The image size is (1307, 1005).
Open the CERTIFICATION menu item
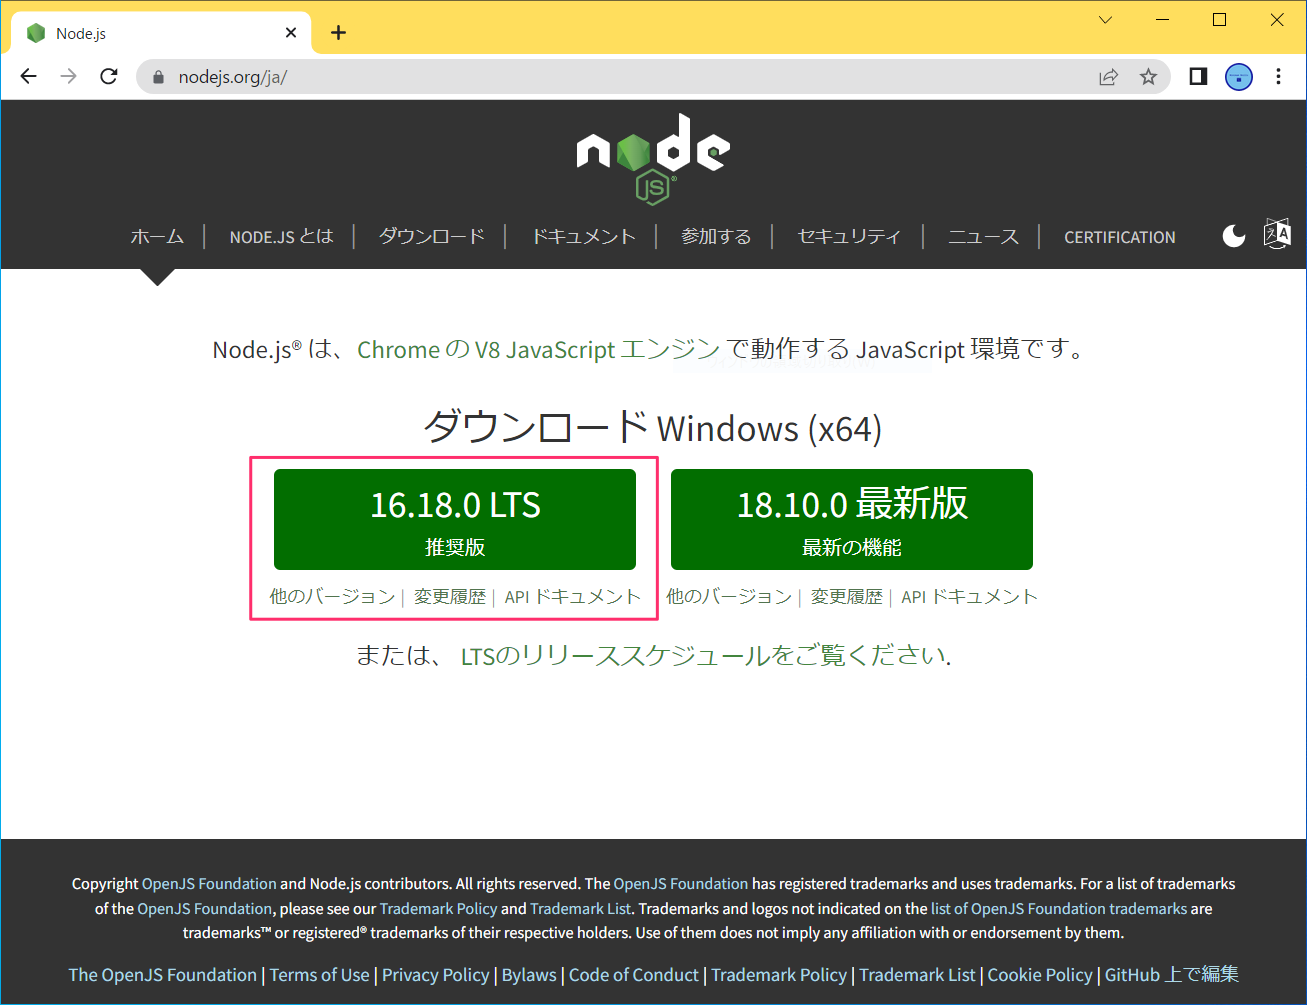pyautogui.click(x=1120, y=237)
